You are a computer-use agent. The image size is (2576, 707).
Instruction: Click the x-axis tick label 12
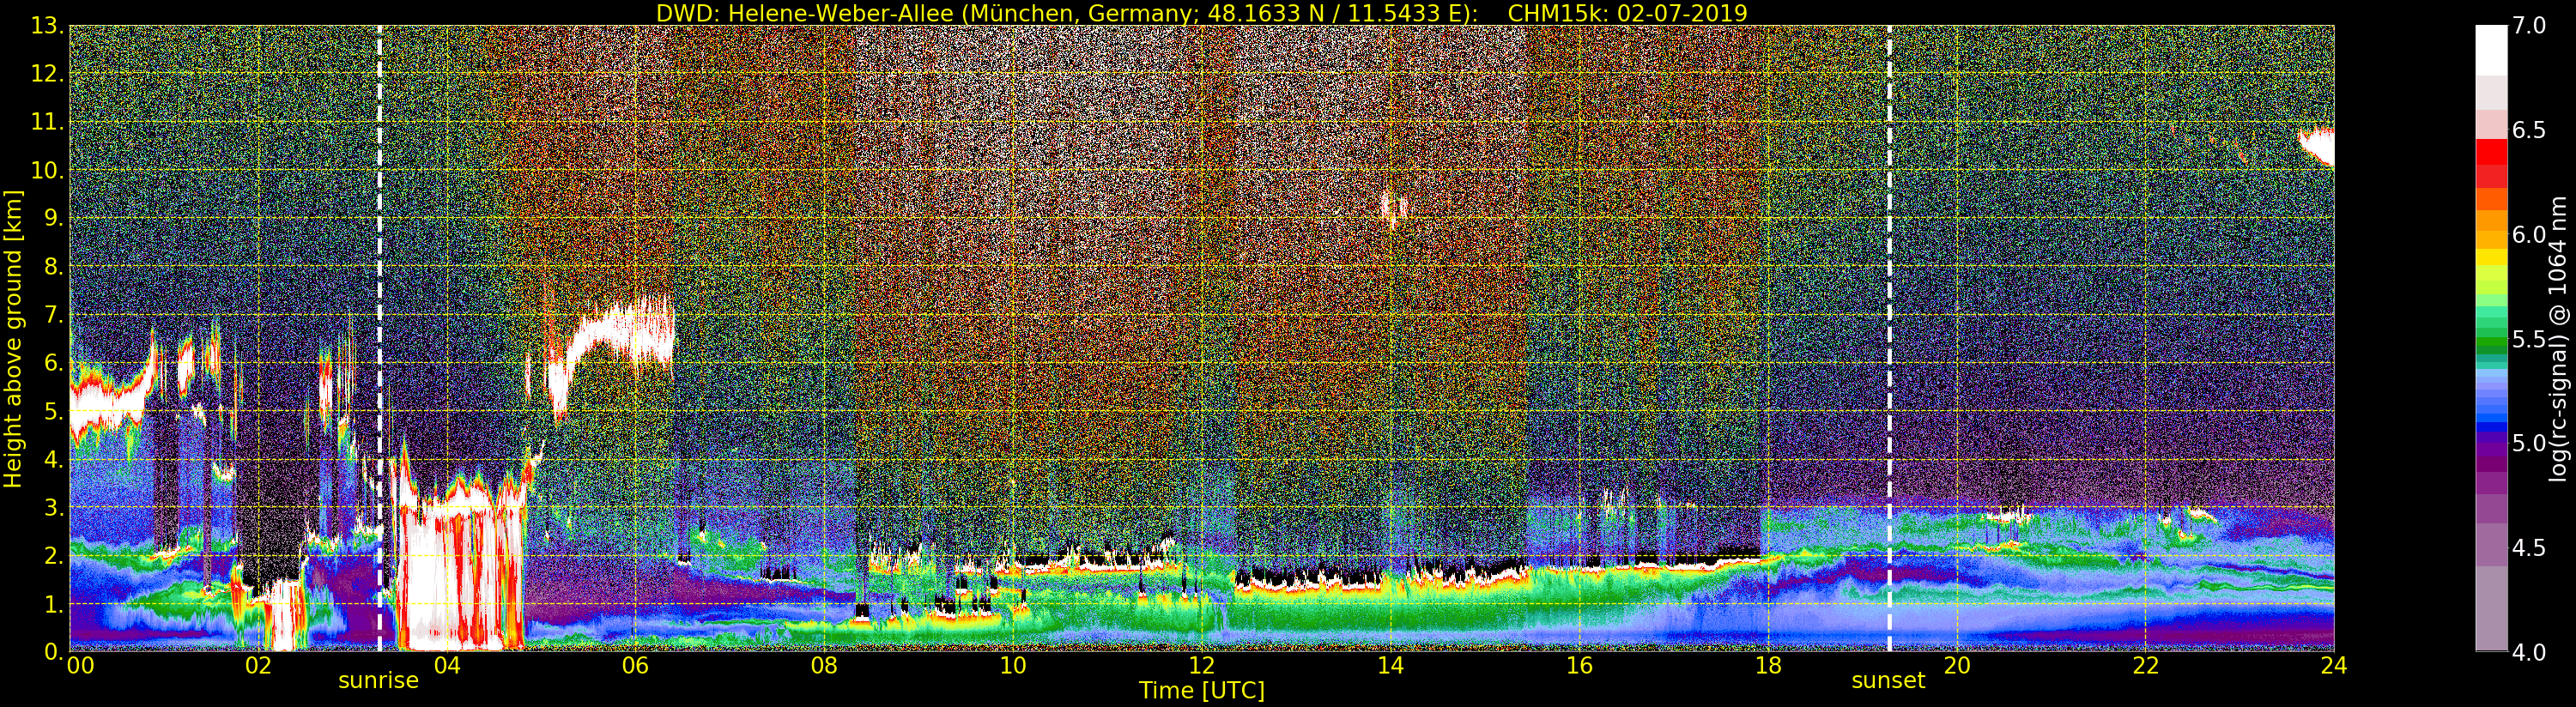[x=1201, y=666]
